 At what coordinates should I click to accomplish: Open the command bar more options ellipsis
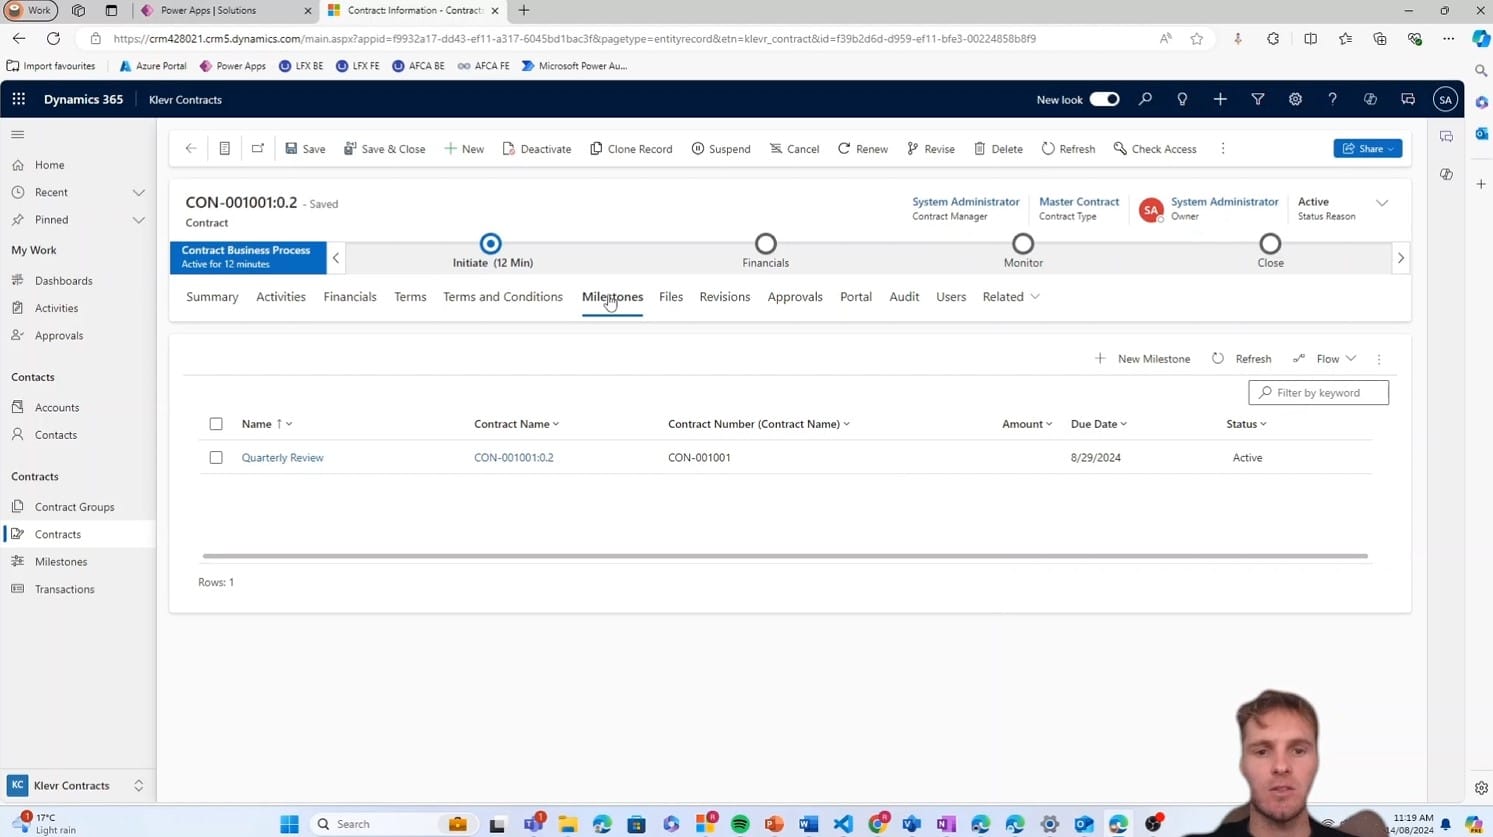(1223, 149)
